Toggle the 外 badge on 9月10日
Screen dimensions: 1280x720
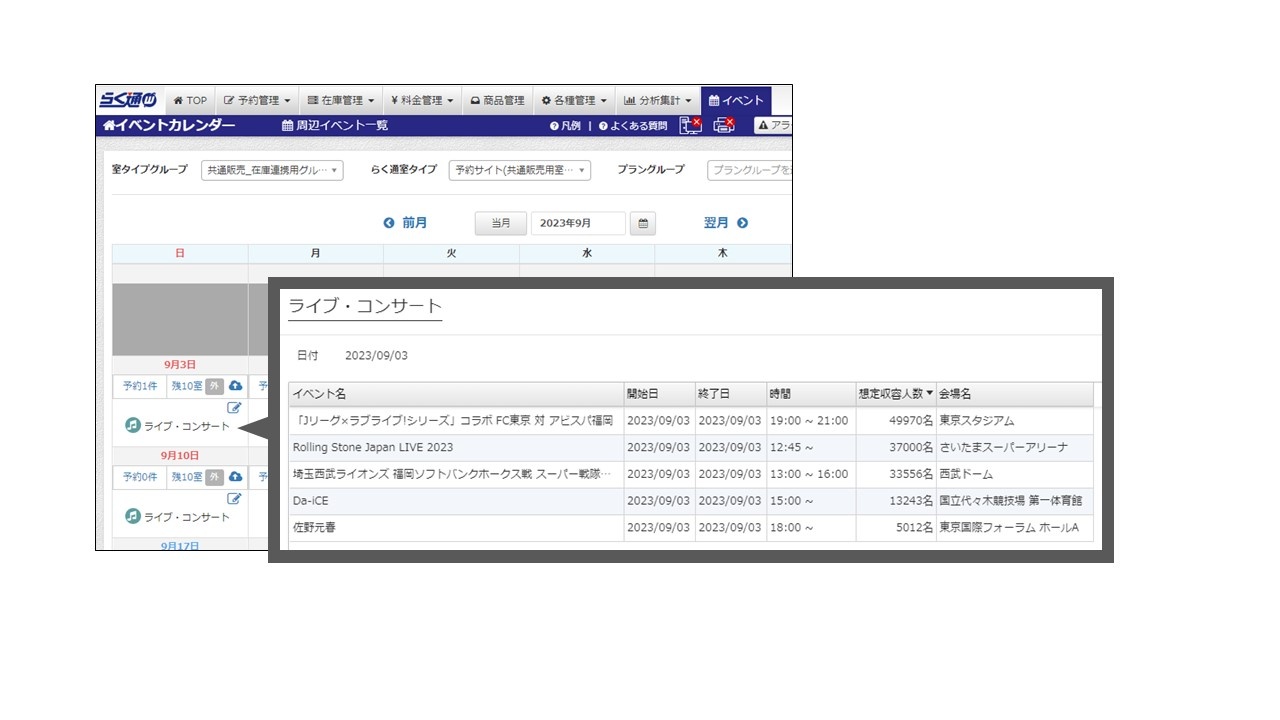point(215,477)
